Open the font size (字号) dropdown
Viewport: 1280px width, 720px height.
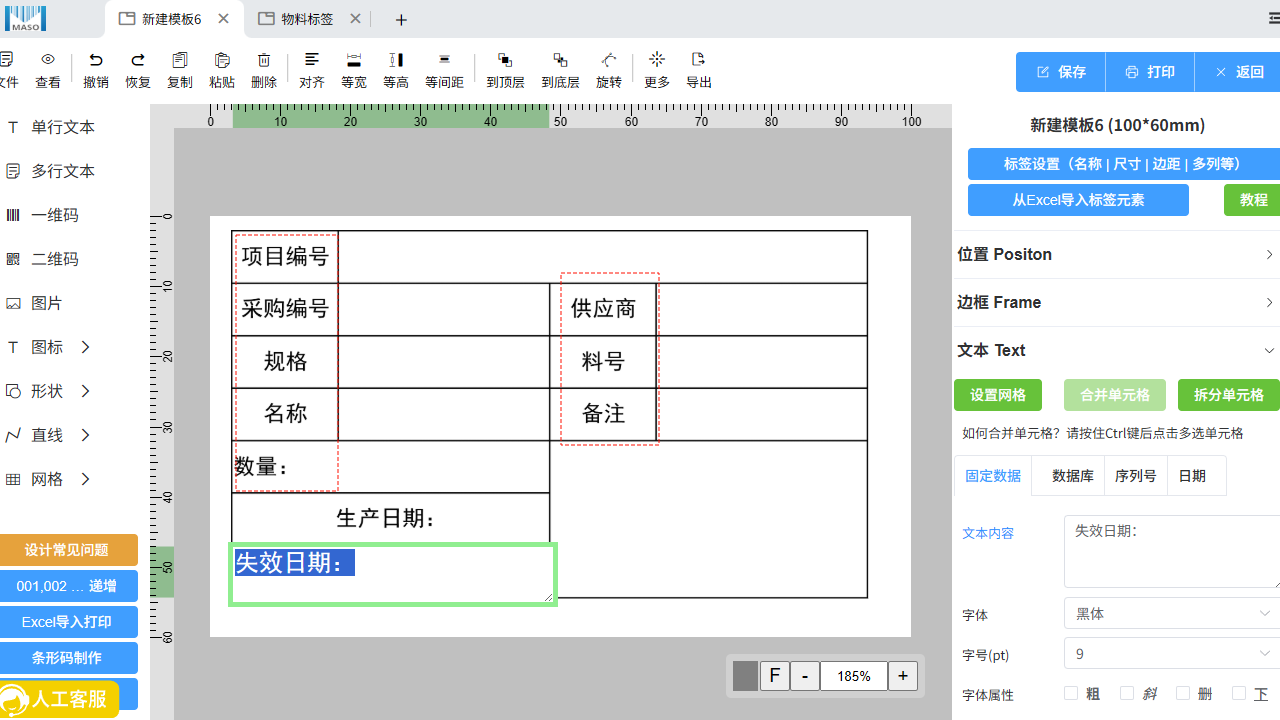[x=1172, y=654]
